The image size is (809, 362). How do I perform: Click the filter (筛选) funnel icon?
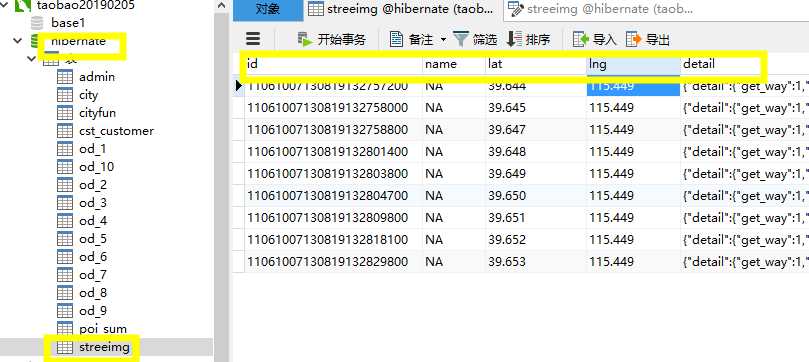pos(461,39)
